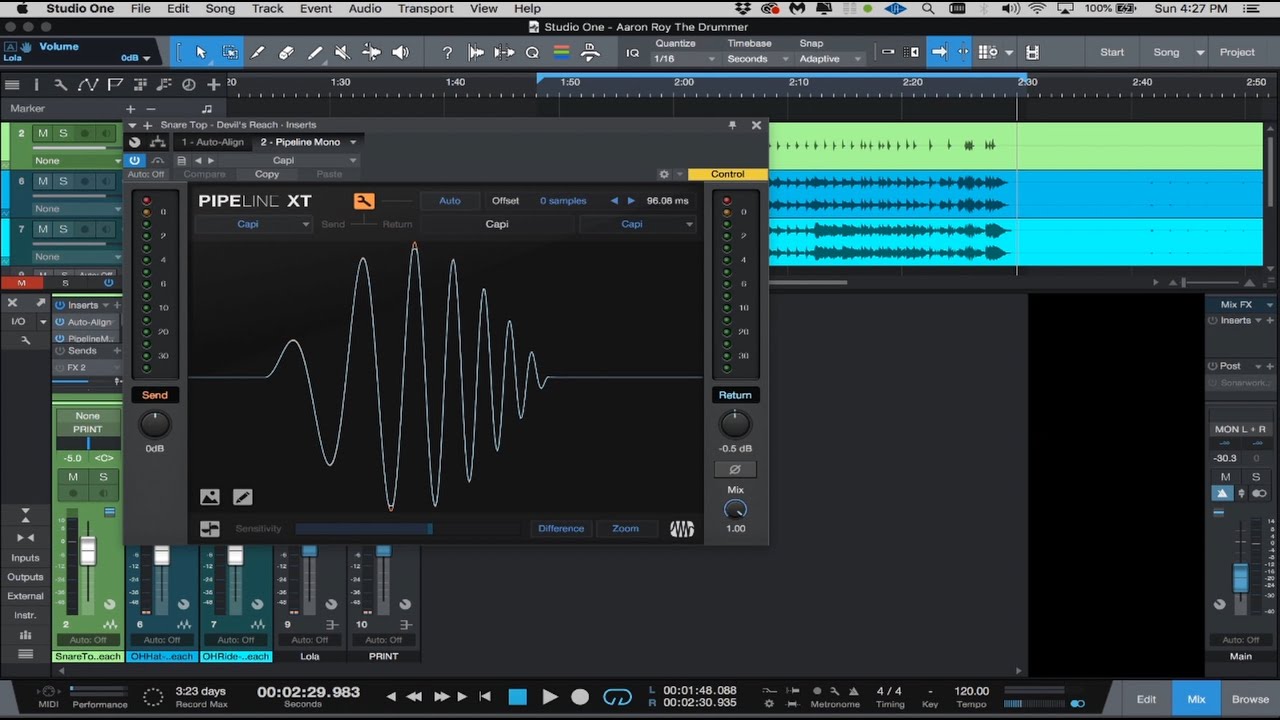
Task: Click the Auto button in Pipeline
Action: [x=450, y=201]
